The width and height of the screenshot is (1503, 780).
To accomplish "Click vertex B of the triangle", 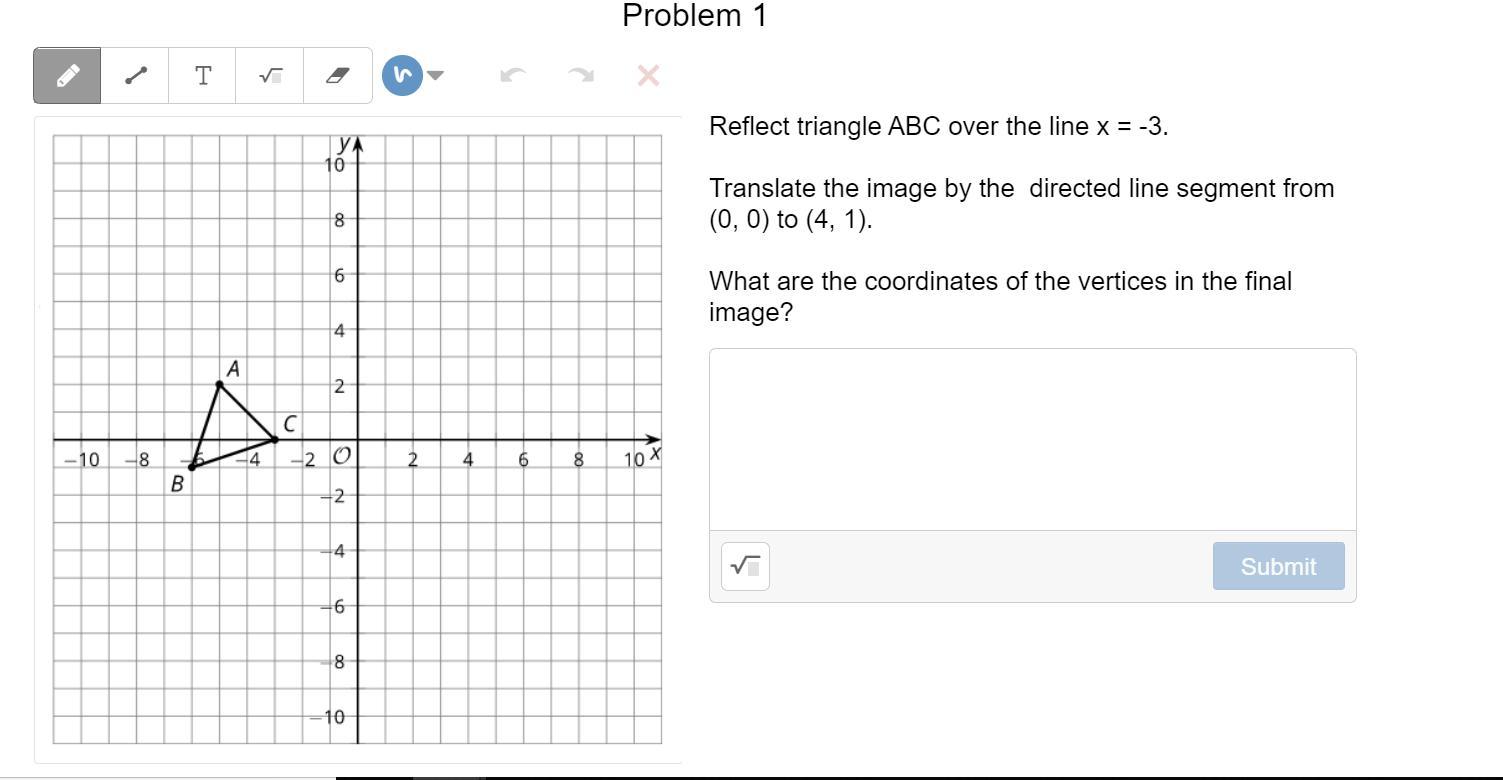I will [x=192, y=467].
